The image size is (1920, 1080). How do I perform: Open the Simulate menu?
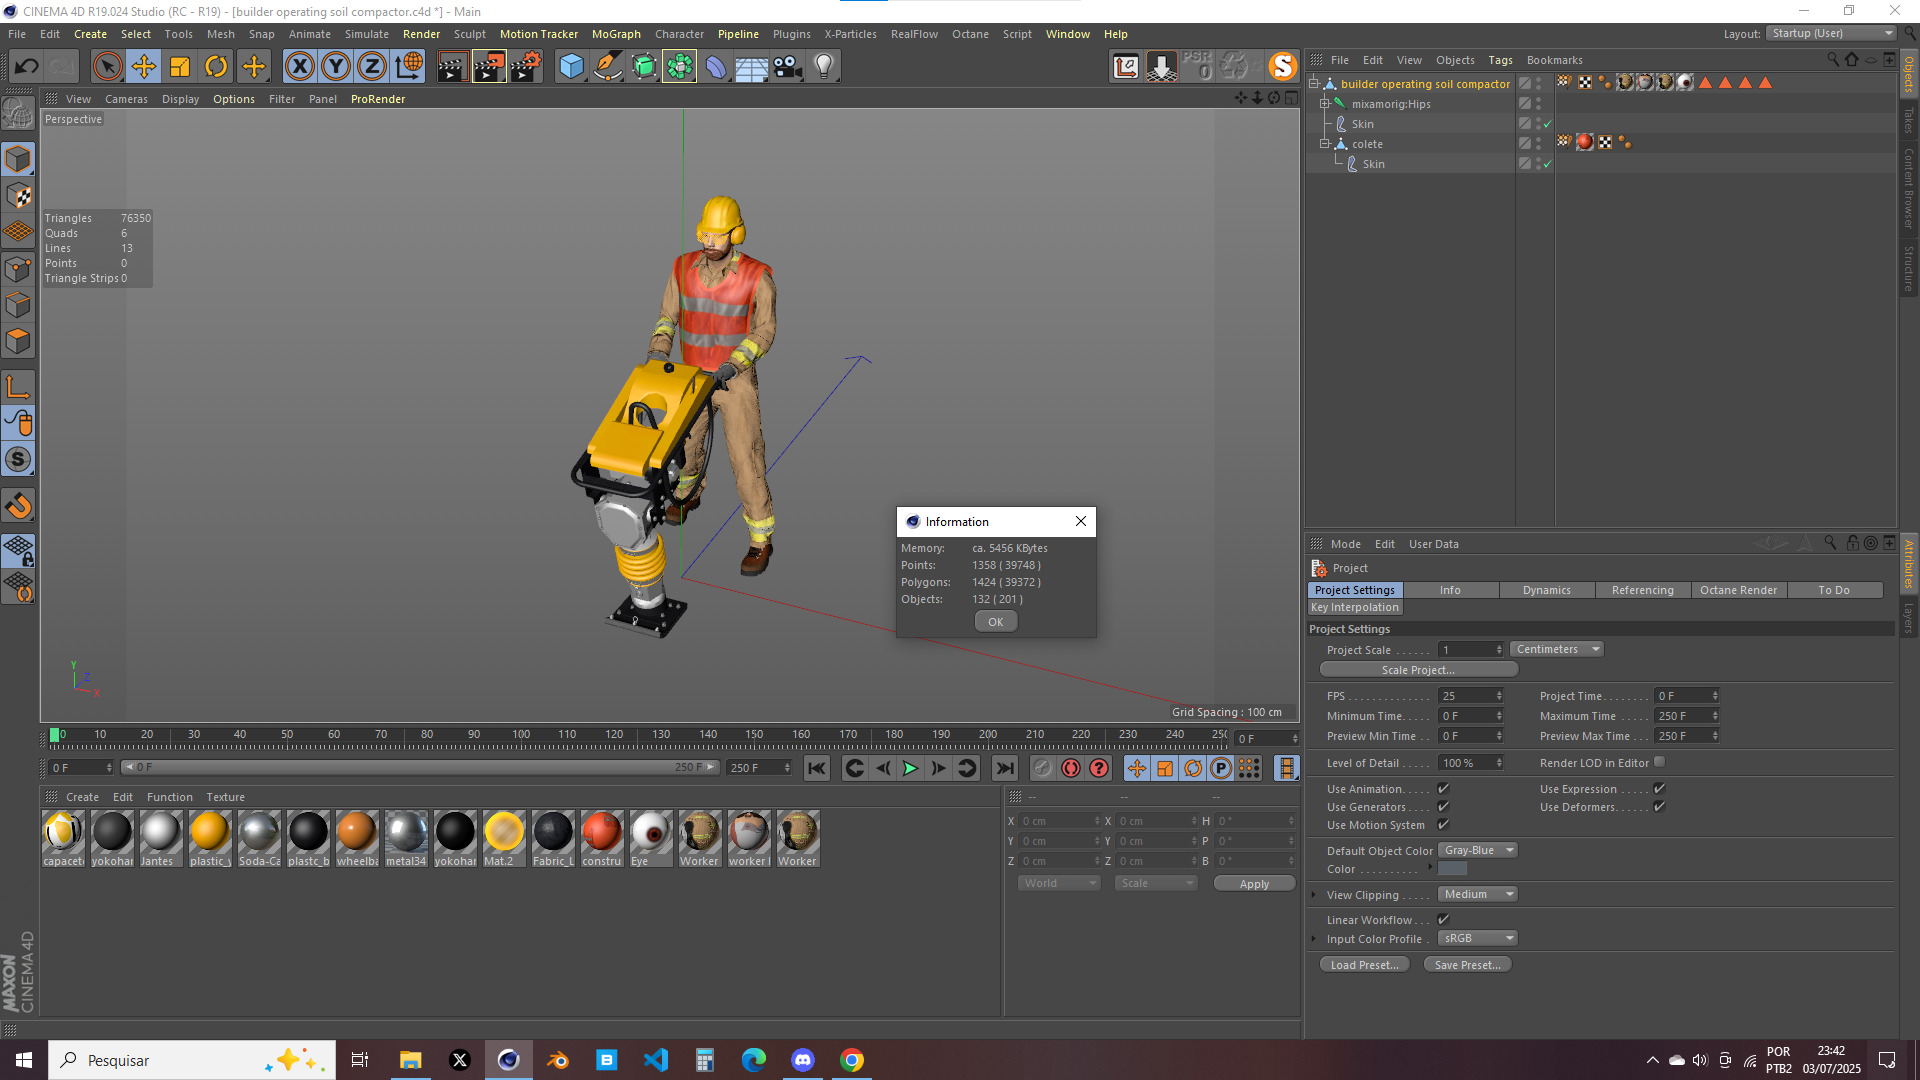pyautogui.click(x=367, y=34)
